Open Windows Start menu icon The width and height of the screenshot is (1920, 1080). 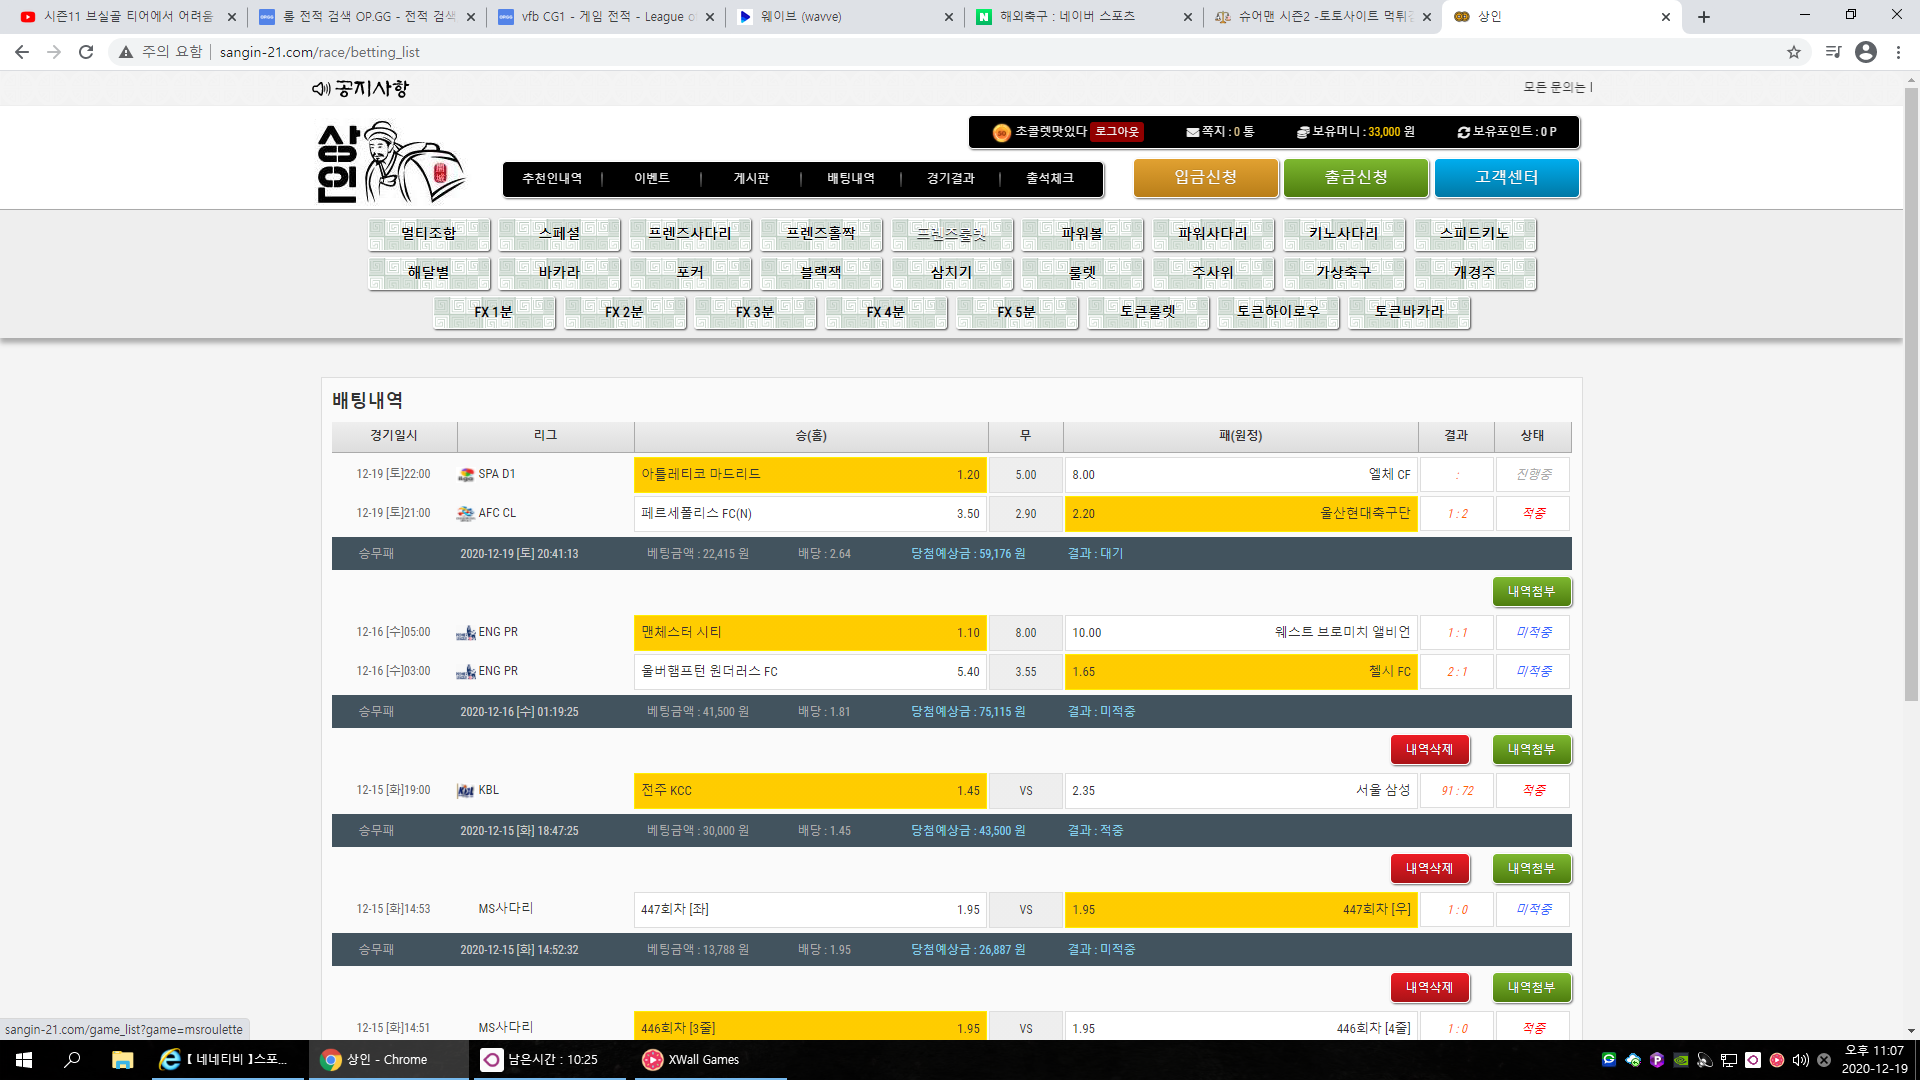tap(24, 1060)
